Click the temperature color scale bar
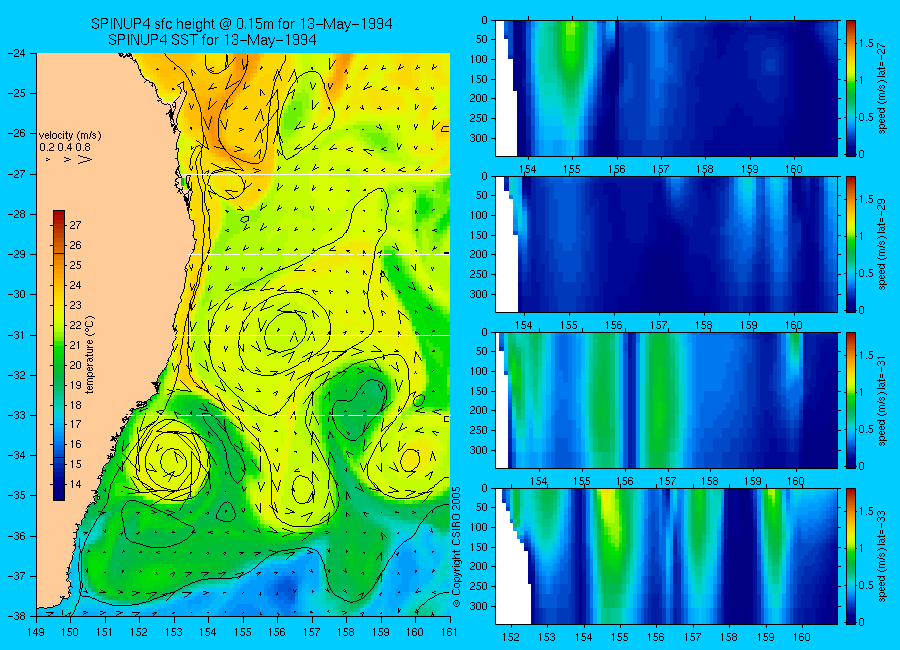Screen dimensions: 900x650 (59, 355)
